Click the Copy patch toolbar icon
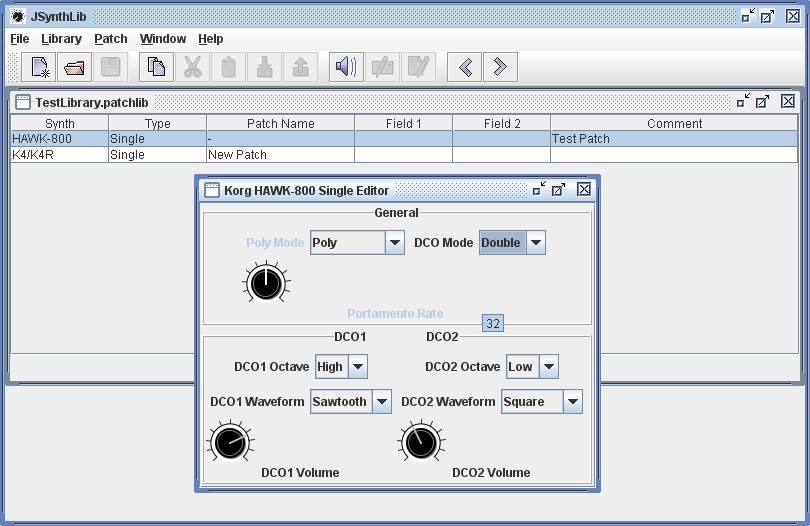The width and height of the screenshot is (810, 526). (x=156, y=67)
